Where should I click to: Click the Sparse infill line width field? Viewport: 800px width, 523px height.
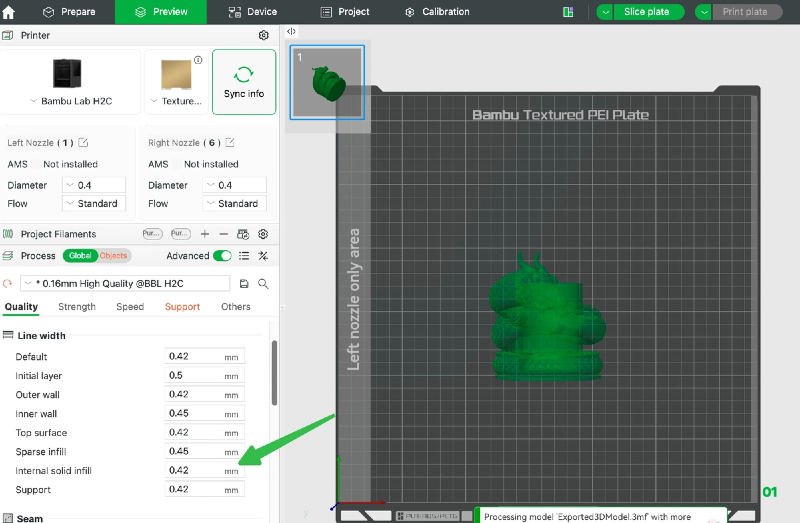pyautogui.click(x=205, y=451)
